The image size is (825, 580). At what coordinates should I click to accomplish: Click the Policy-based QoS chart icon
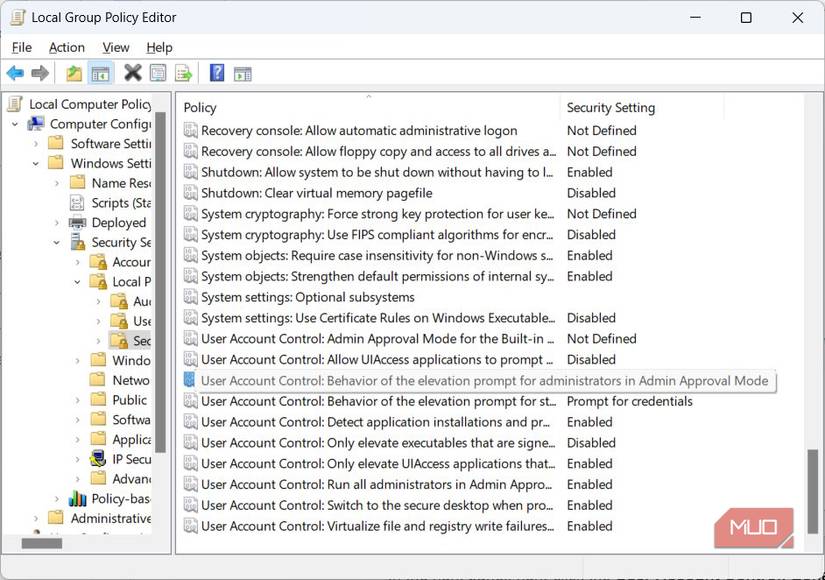pos(77,498)
